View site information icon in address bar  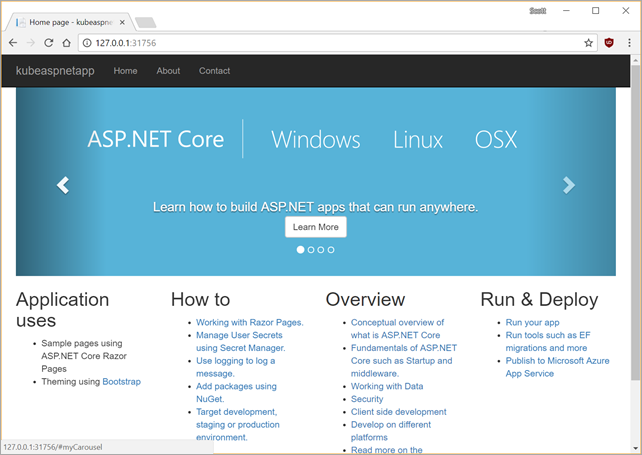(x=87, y=43)
